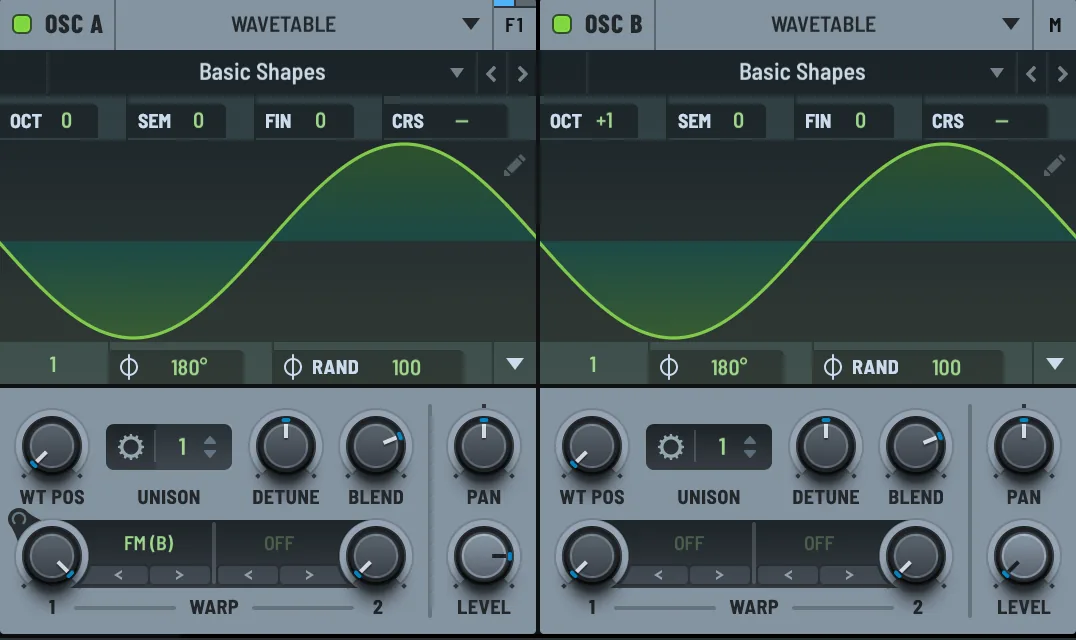Image resolution: width=1076 pixels, height=640 pixels.
Task: Select next wavetable in OSC B
Action: pyautogui.click(x=1062, y=73)
